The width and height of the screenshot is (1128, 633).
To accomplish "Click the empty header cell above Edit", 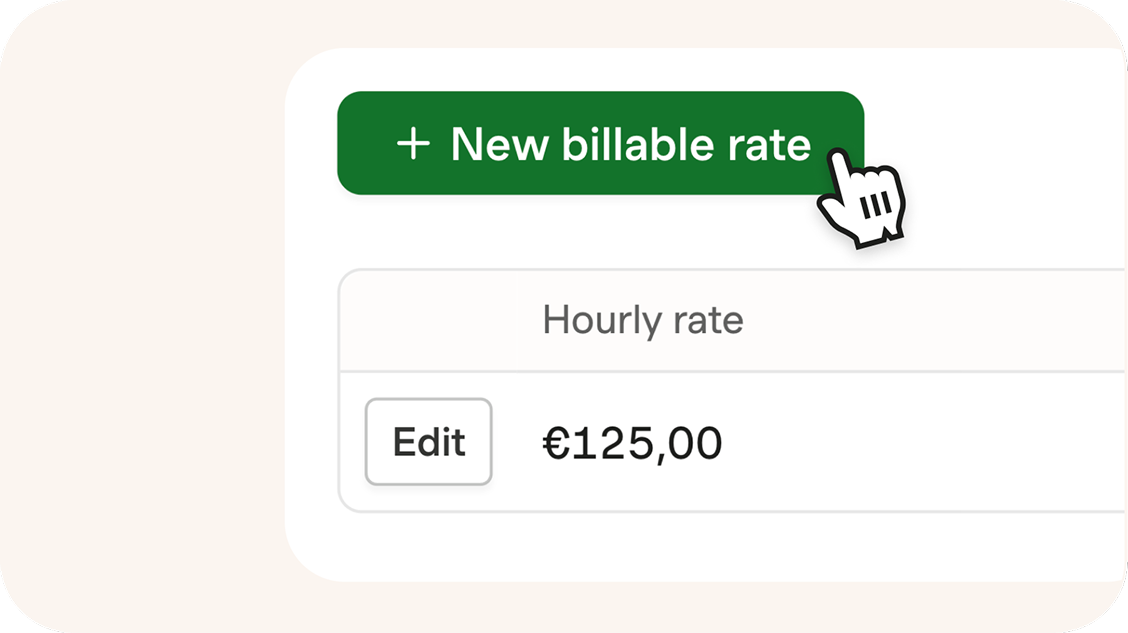I will [x=428, y=321].
